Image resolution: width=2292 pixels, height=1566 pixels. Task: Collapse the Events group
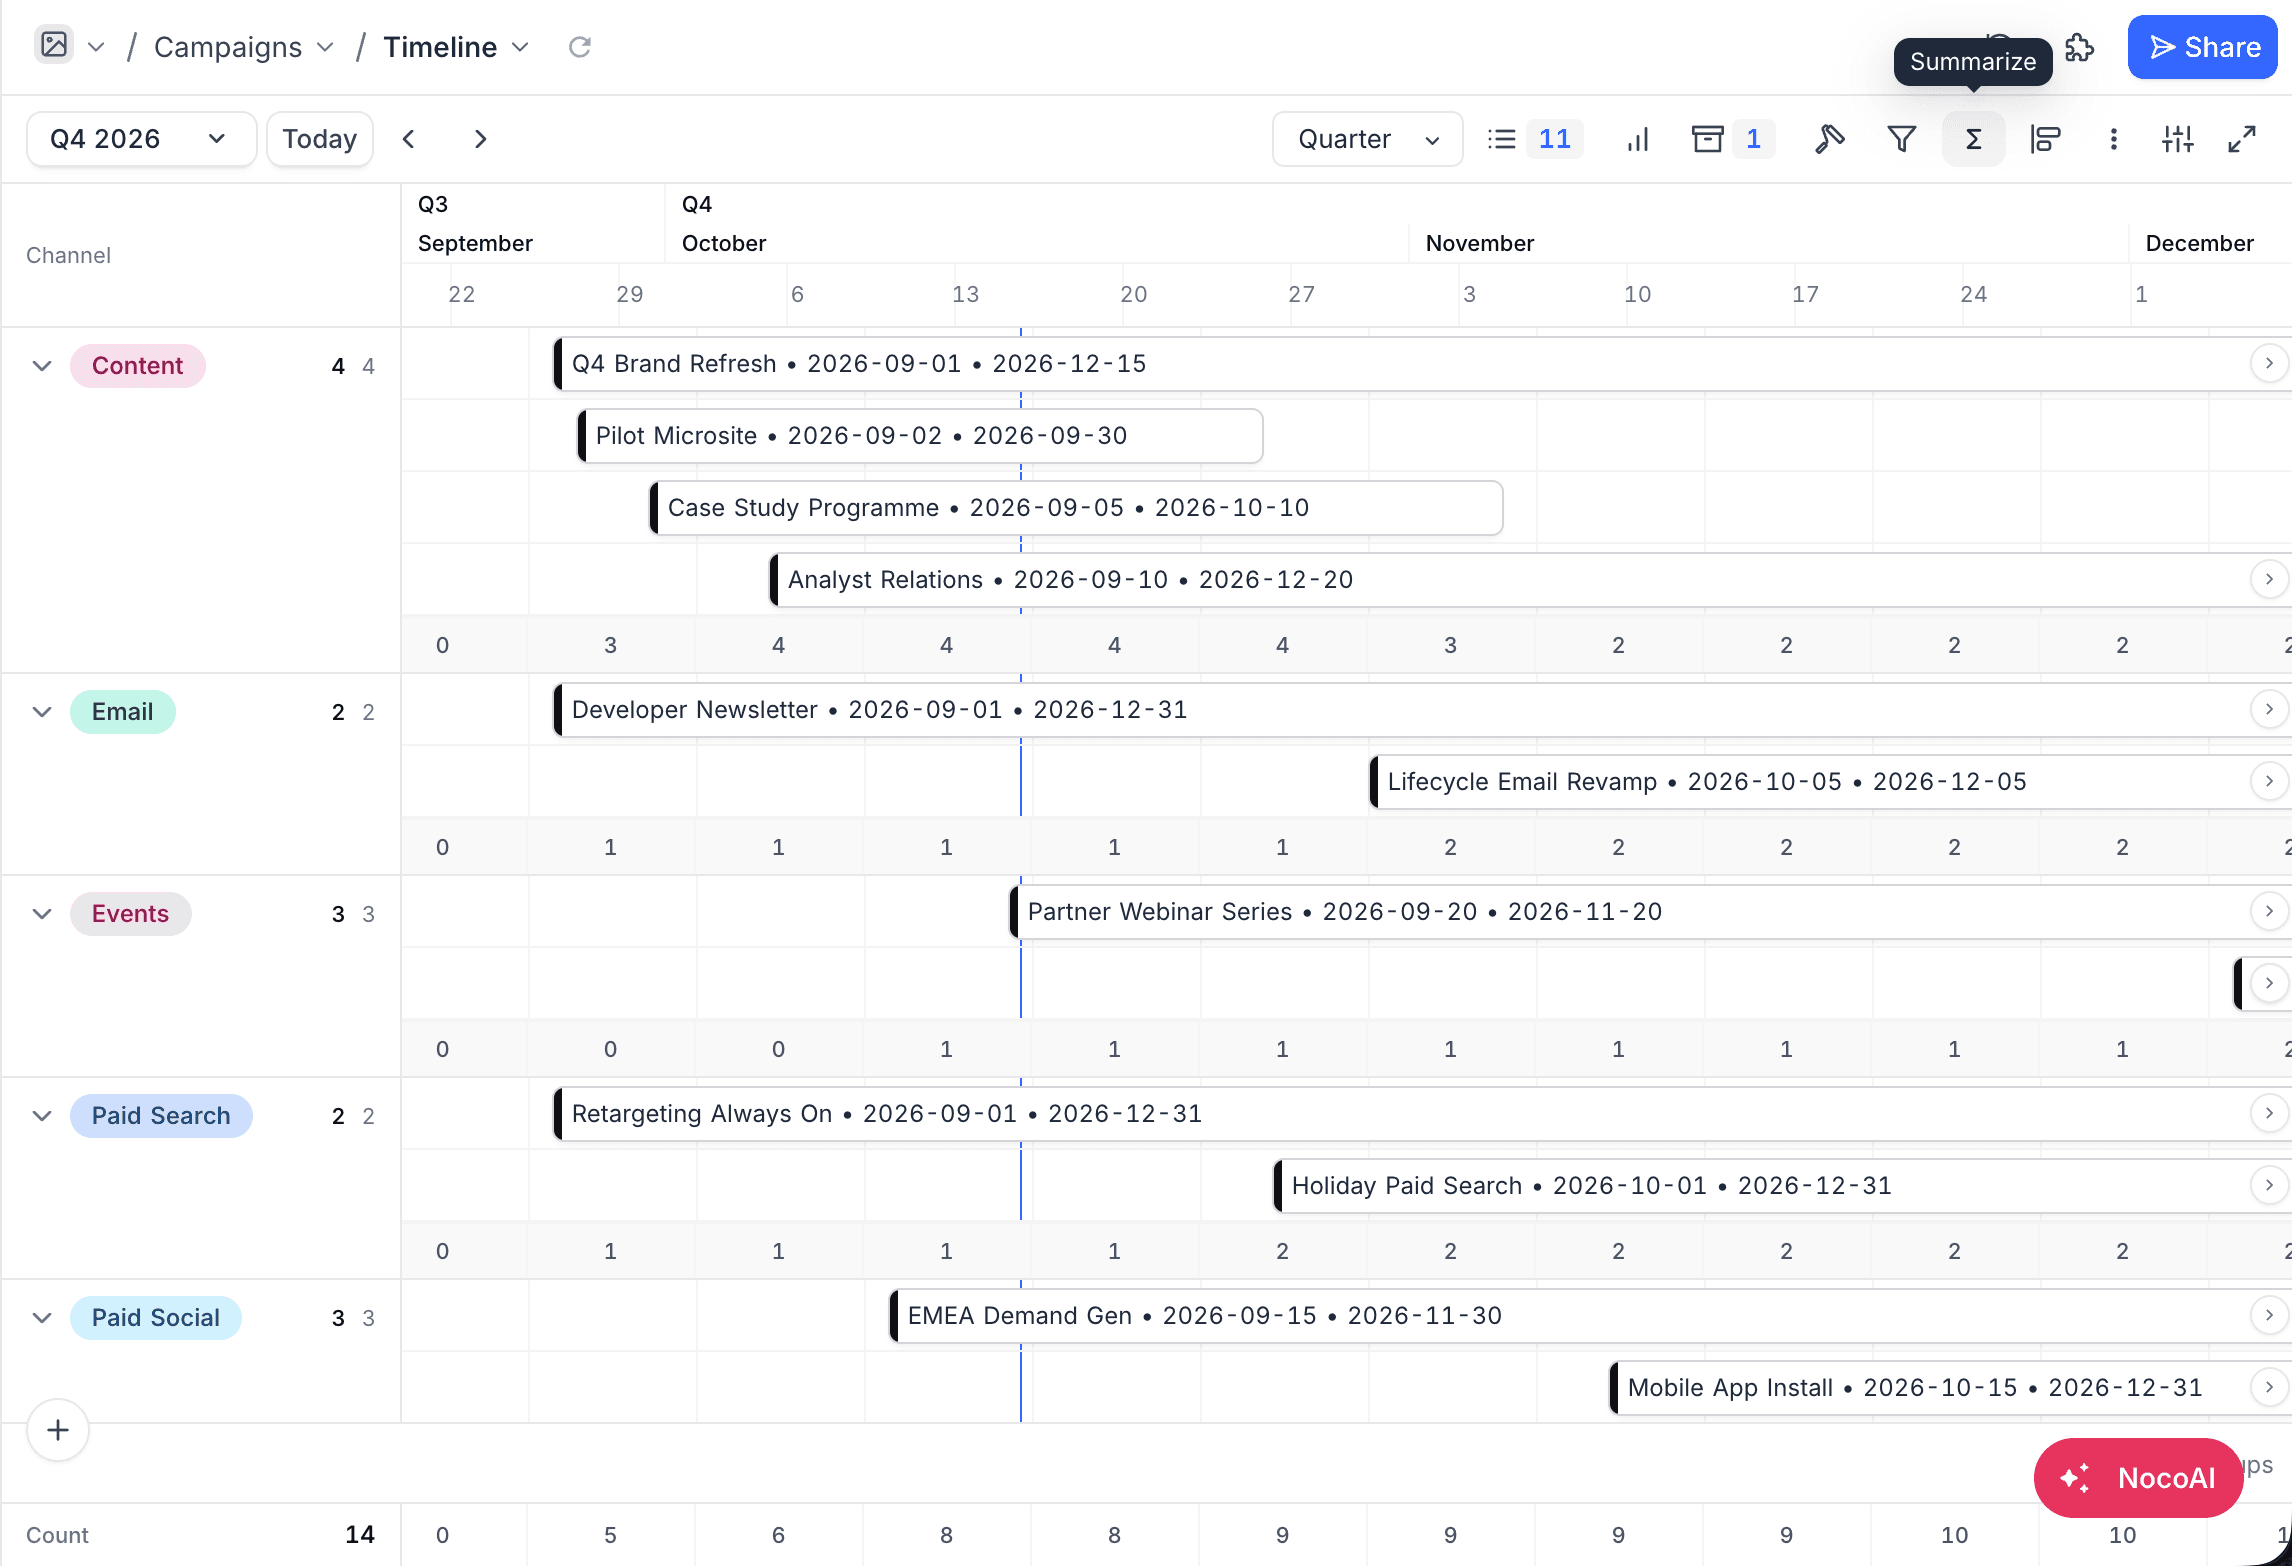(42, 914)
